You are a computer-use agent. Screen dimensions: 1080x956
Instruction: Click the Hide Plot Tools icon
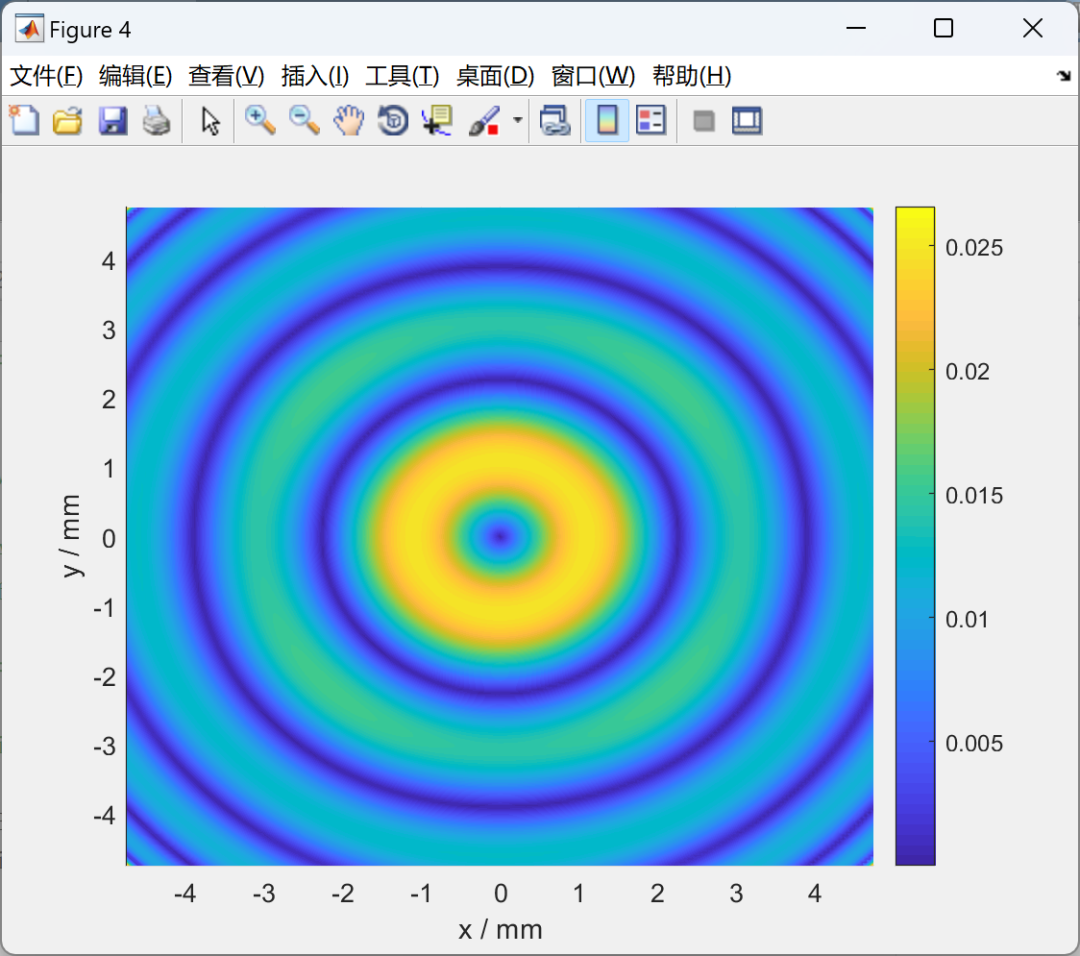(x=703, y=121)
